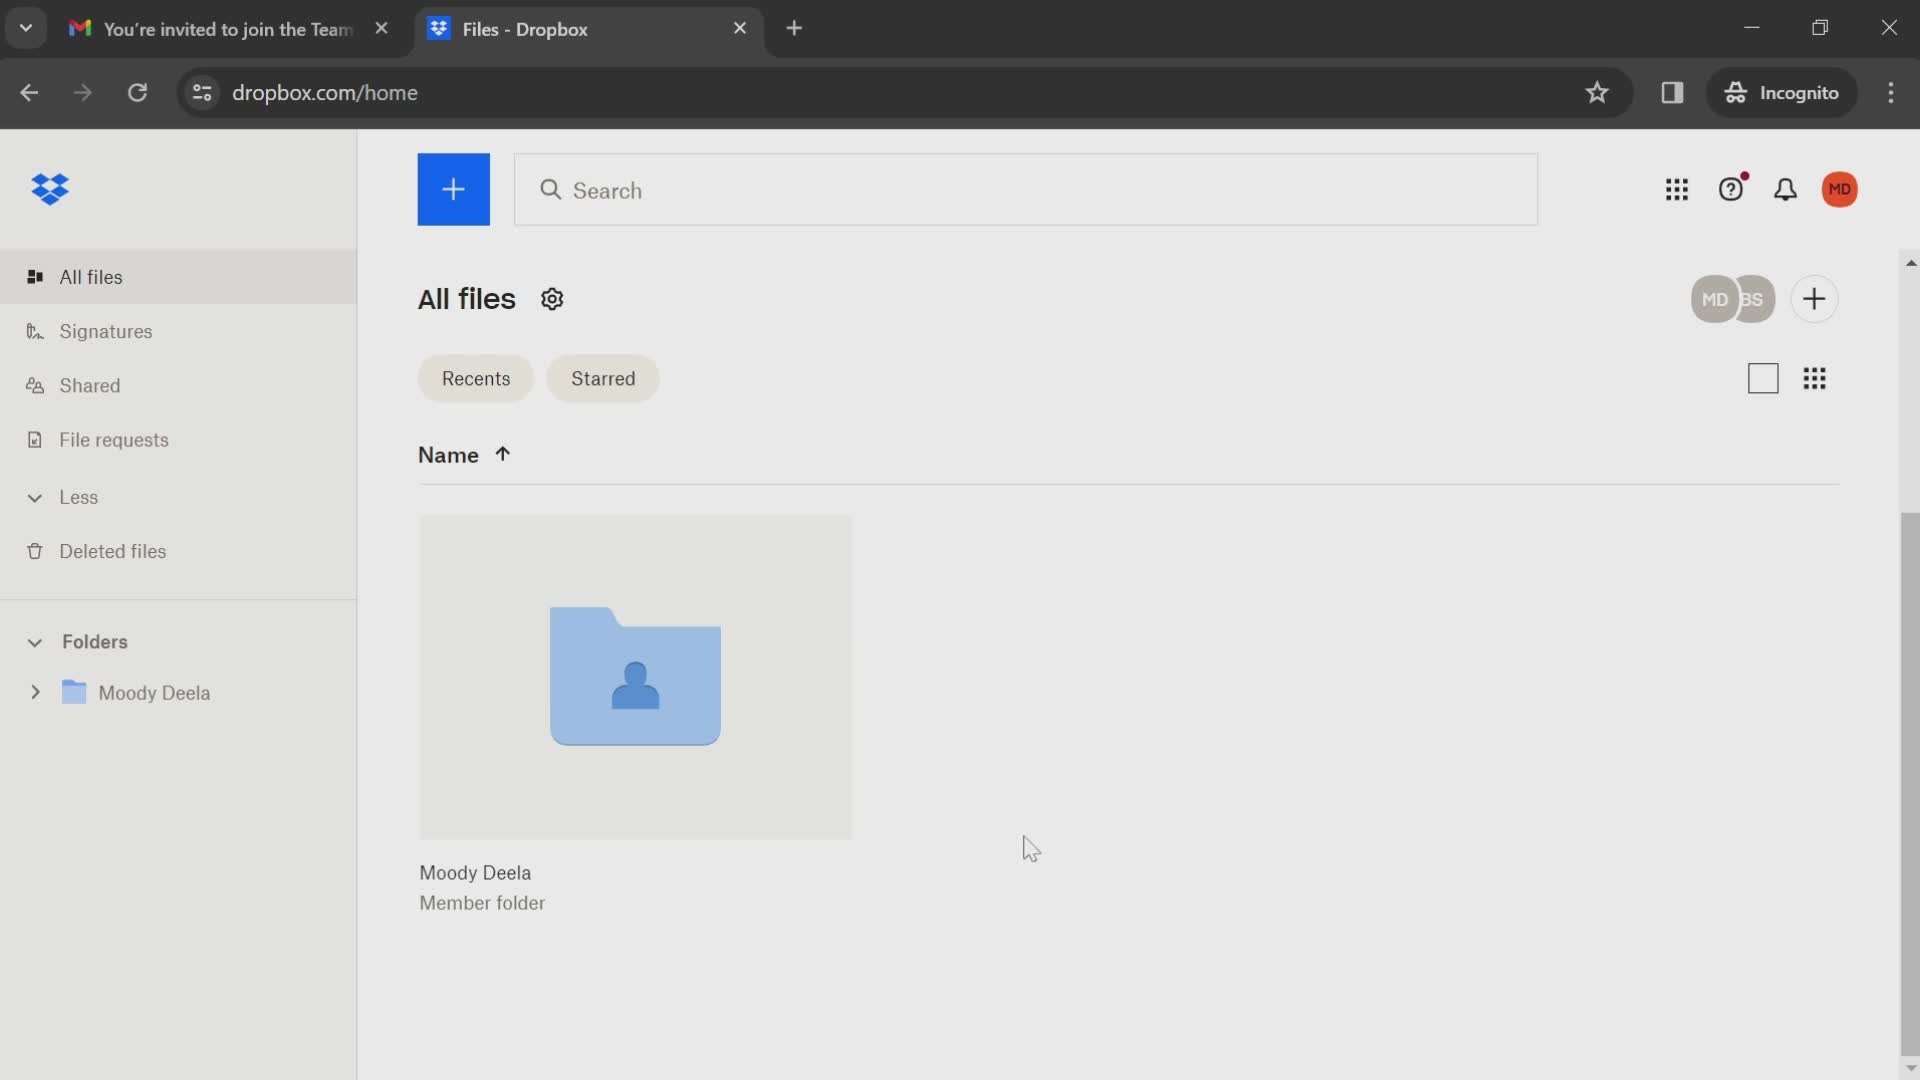Close the Files - Dropbox tab
This screenshot has width=1920, height=1080.
point(740,28)
